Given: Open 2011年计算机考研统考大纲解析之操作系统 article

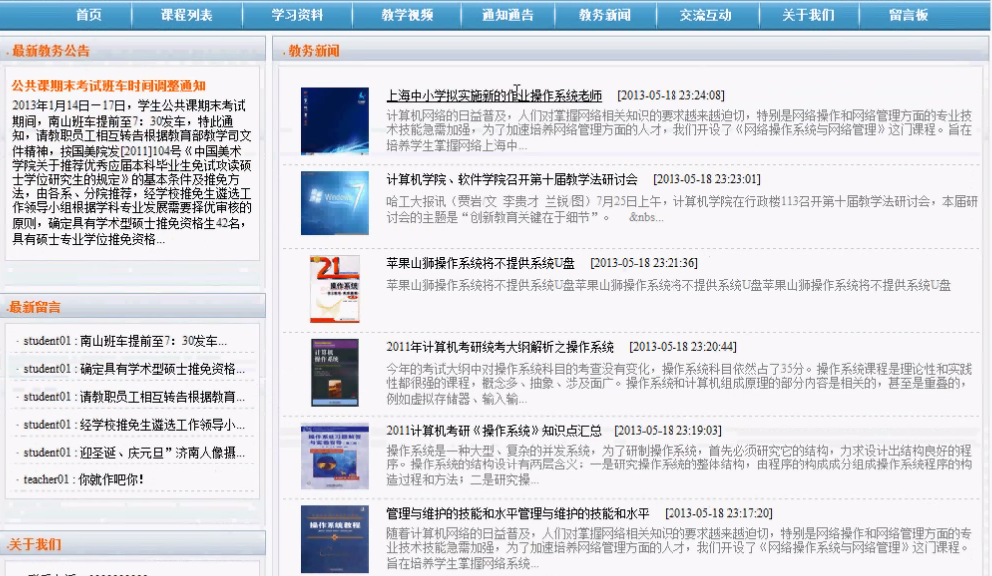Looking at the screenshot, I should click(x=500, y=347).
